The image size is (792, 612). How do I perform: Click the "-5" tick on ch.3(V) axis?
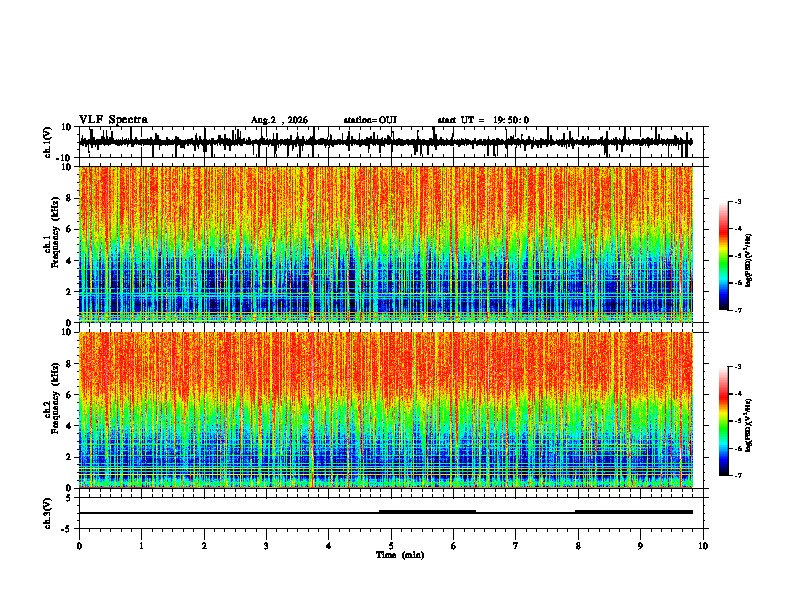pyautogui.click(x=68, y=529)
